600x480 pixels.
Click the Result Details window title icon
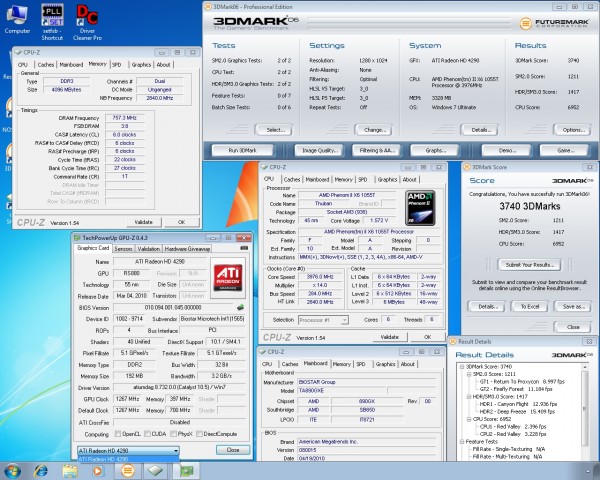click(453, 341)
